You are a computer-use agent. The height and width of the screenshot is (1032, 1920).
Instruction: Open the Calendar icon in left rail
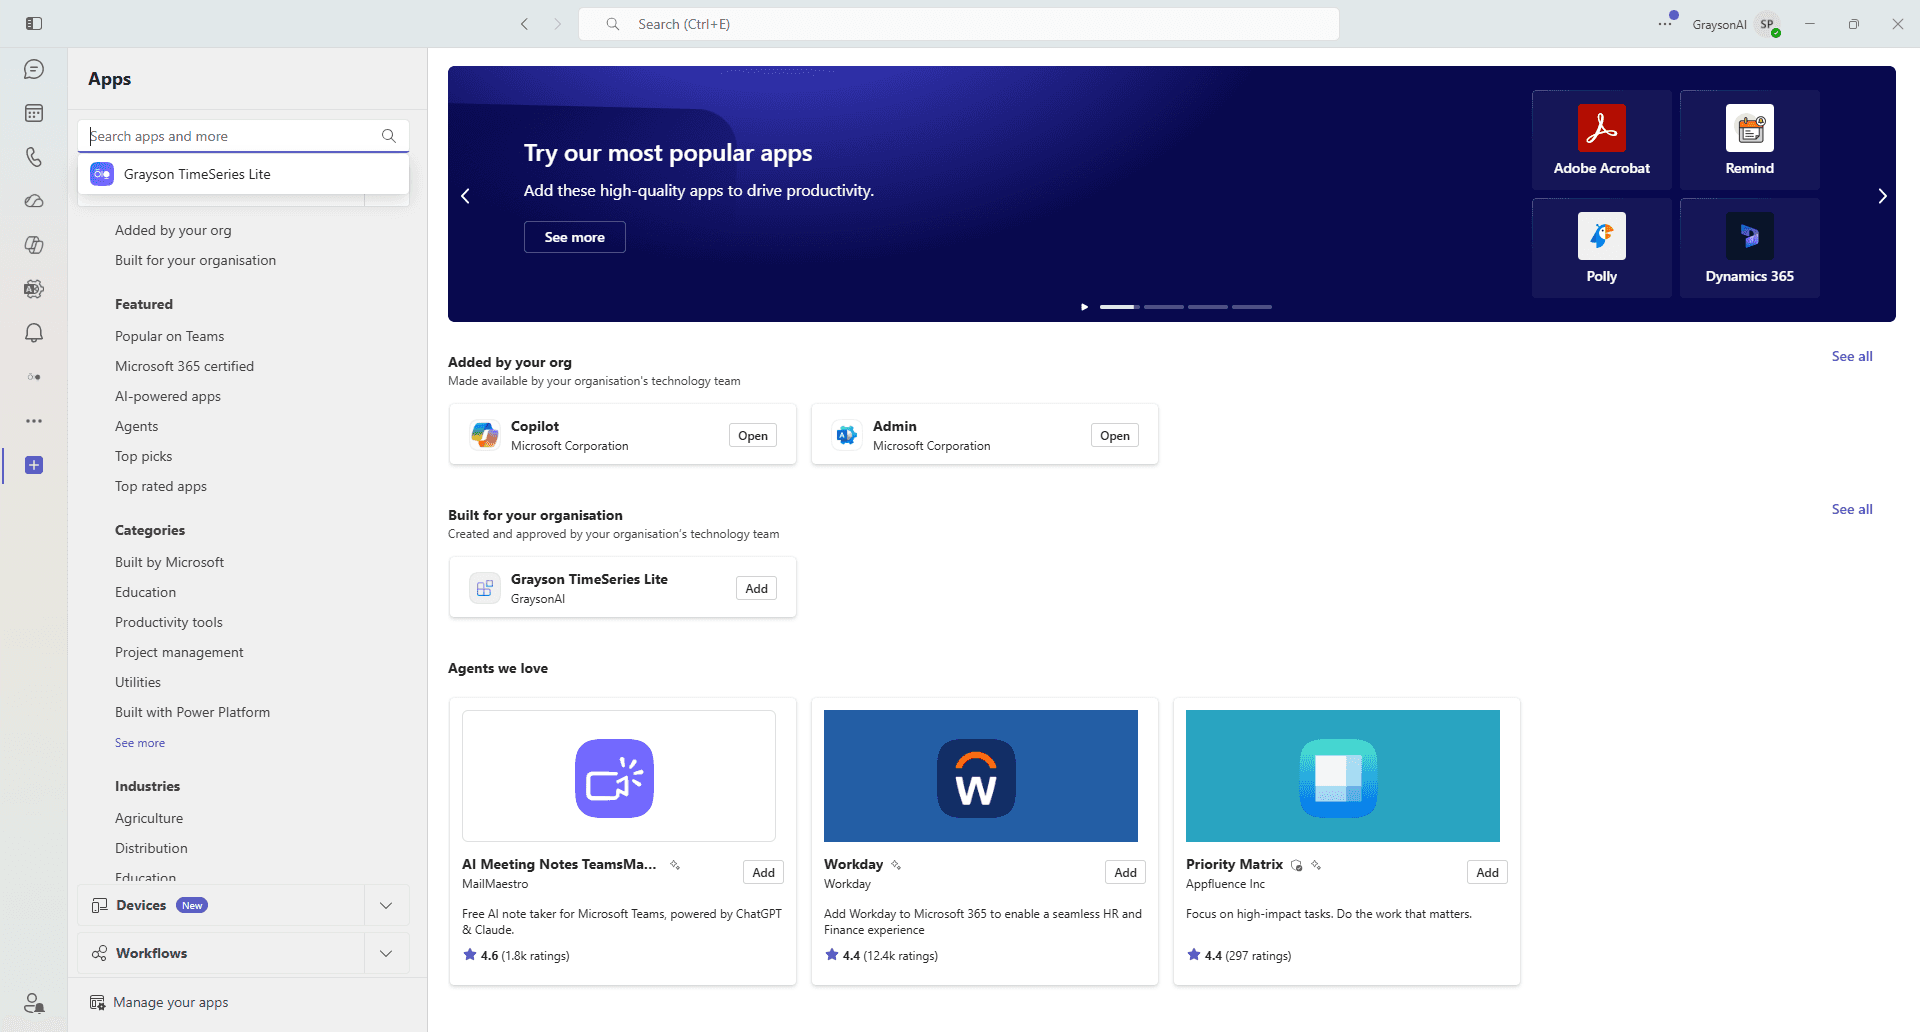(x=34, y=113)
